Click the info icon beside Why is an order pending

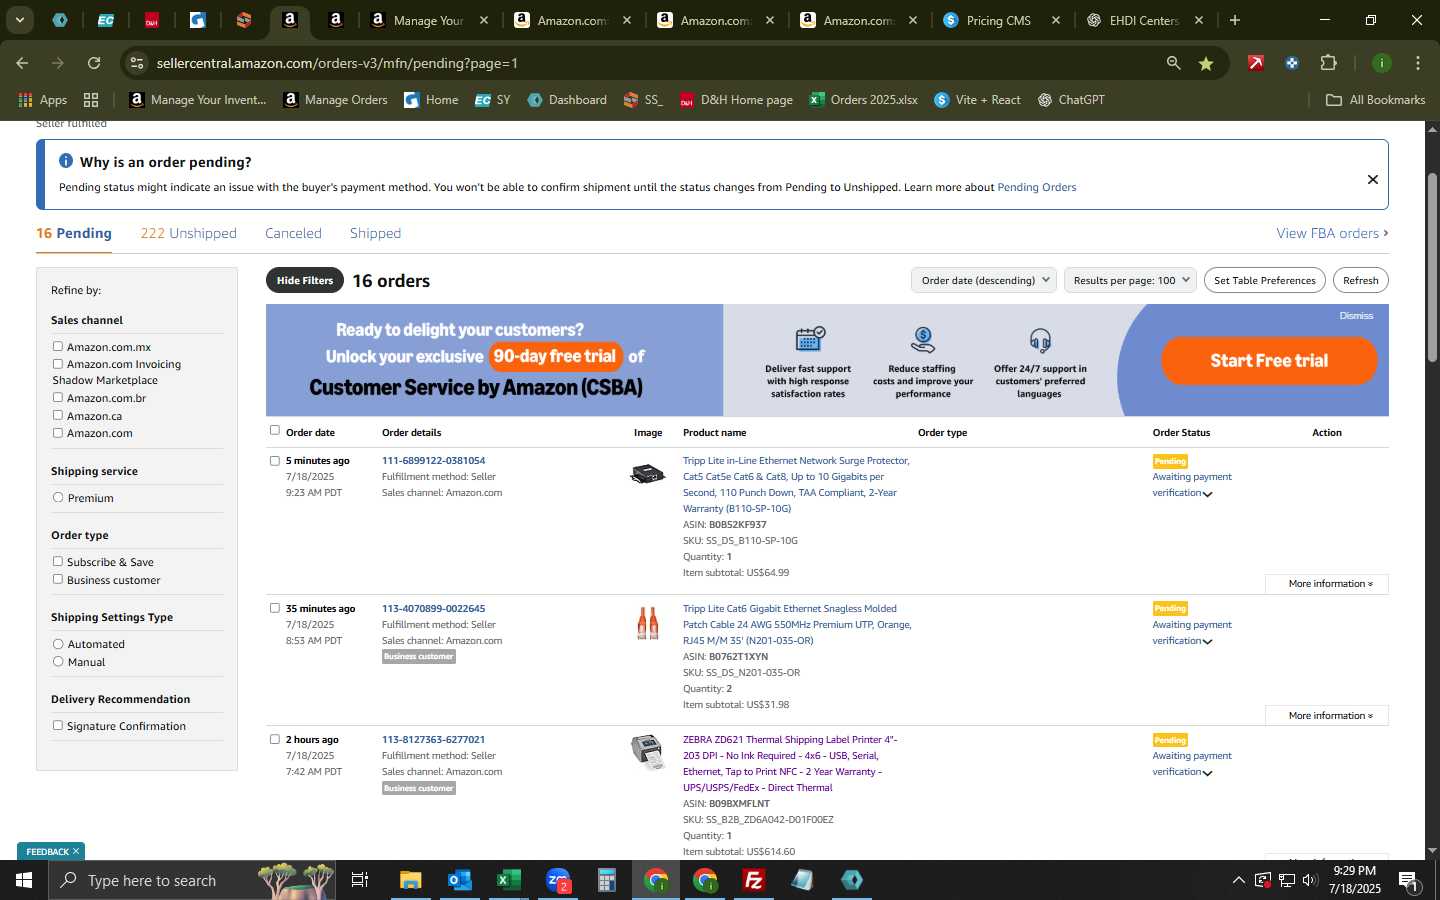point(66,161)
